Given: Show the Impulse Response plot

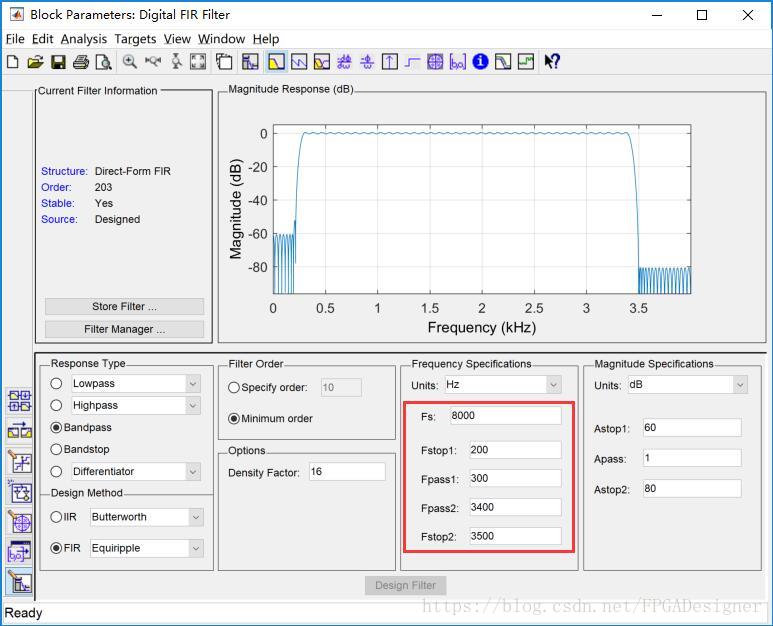Looking at the screenshot, I should 390,62.
